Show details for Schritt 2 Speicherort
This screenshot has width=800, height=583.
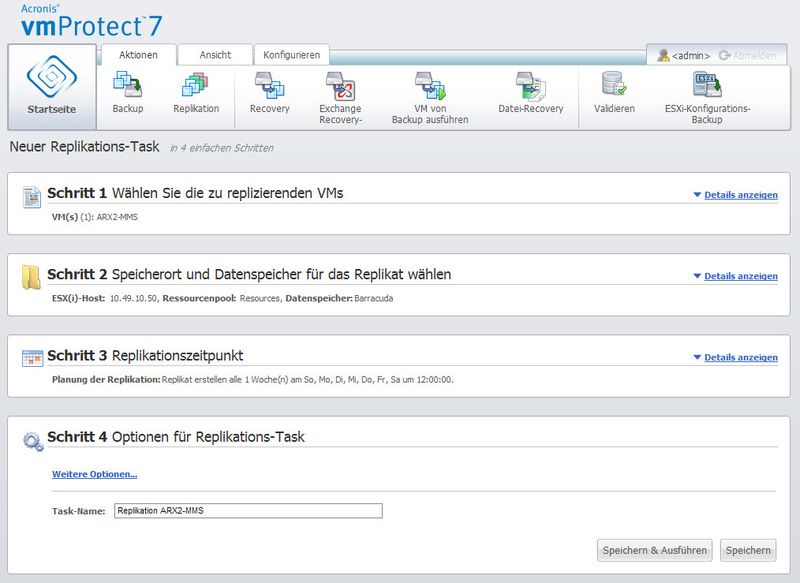pyautogui.click(x=743, y=275)
